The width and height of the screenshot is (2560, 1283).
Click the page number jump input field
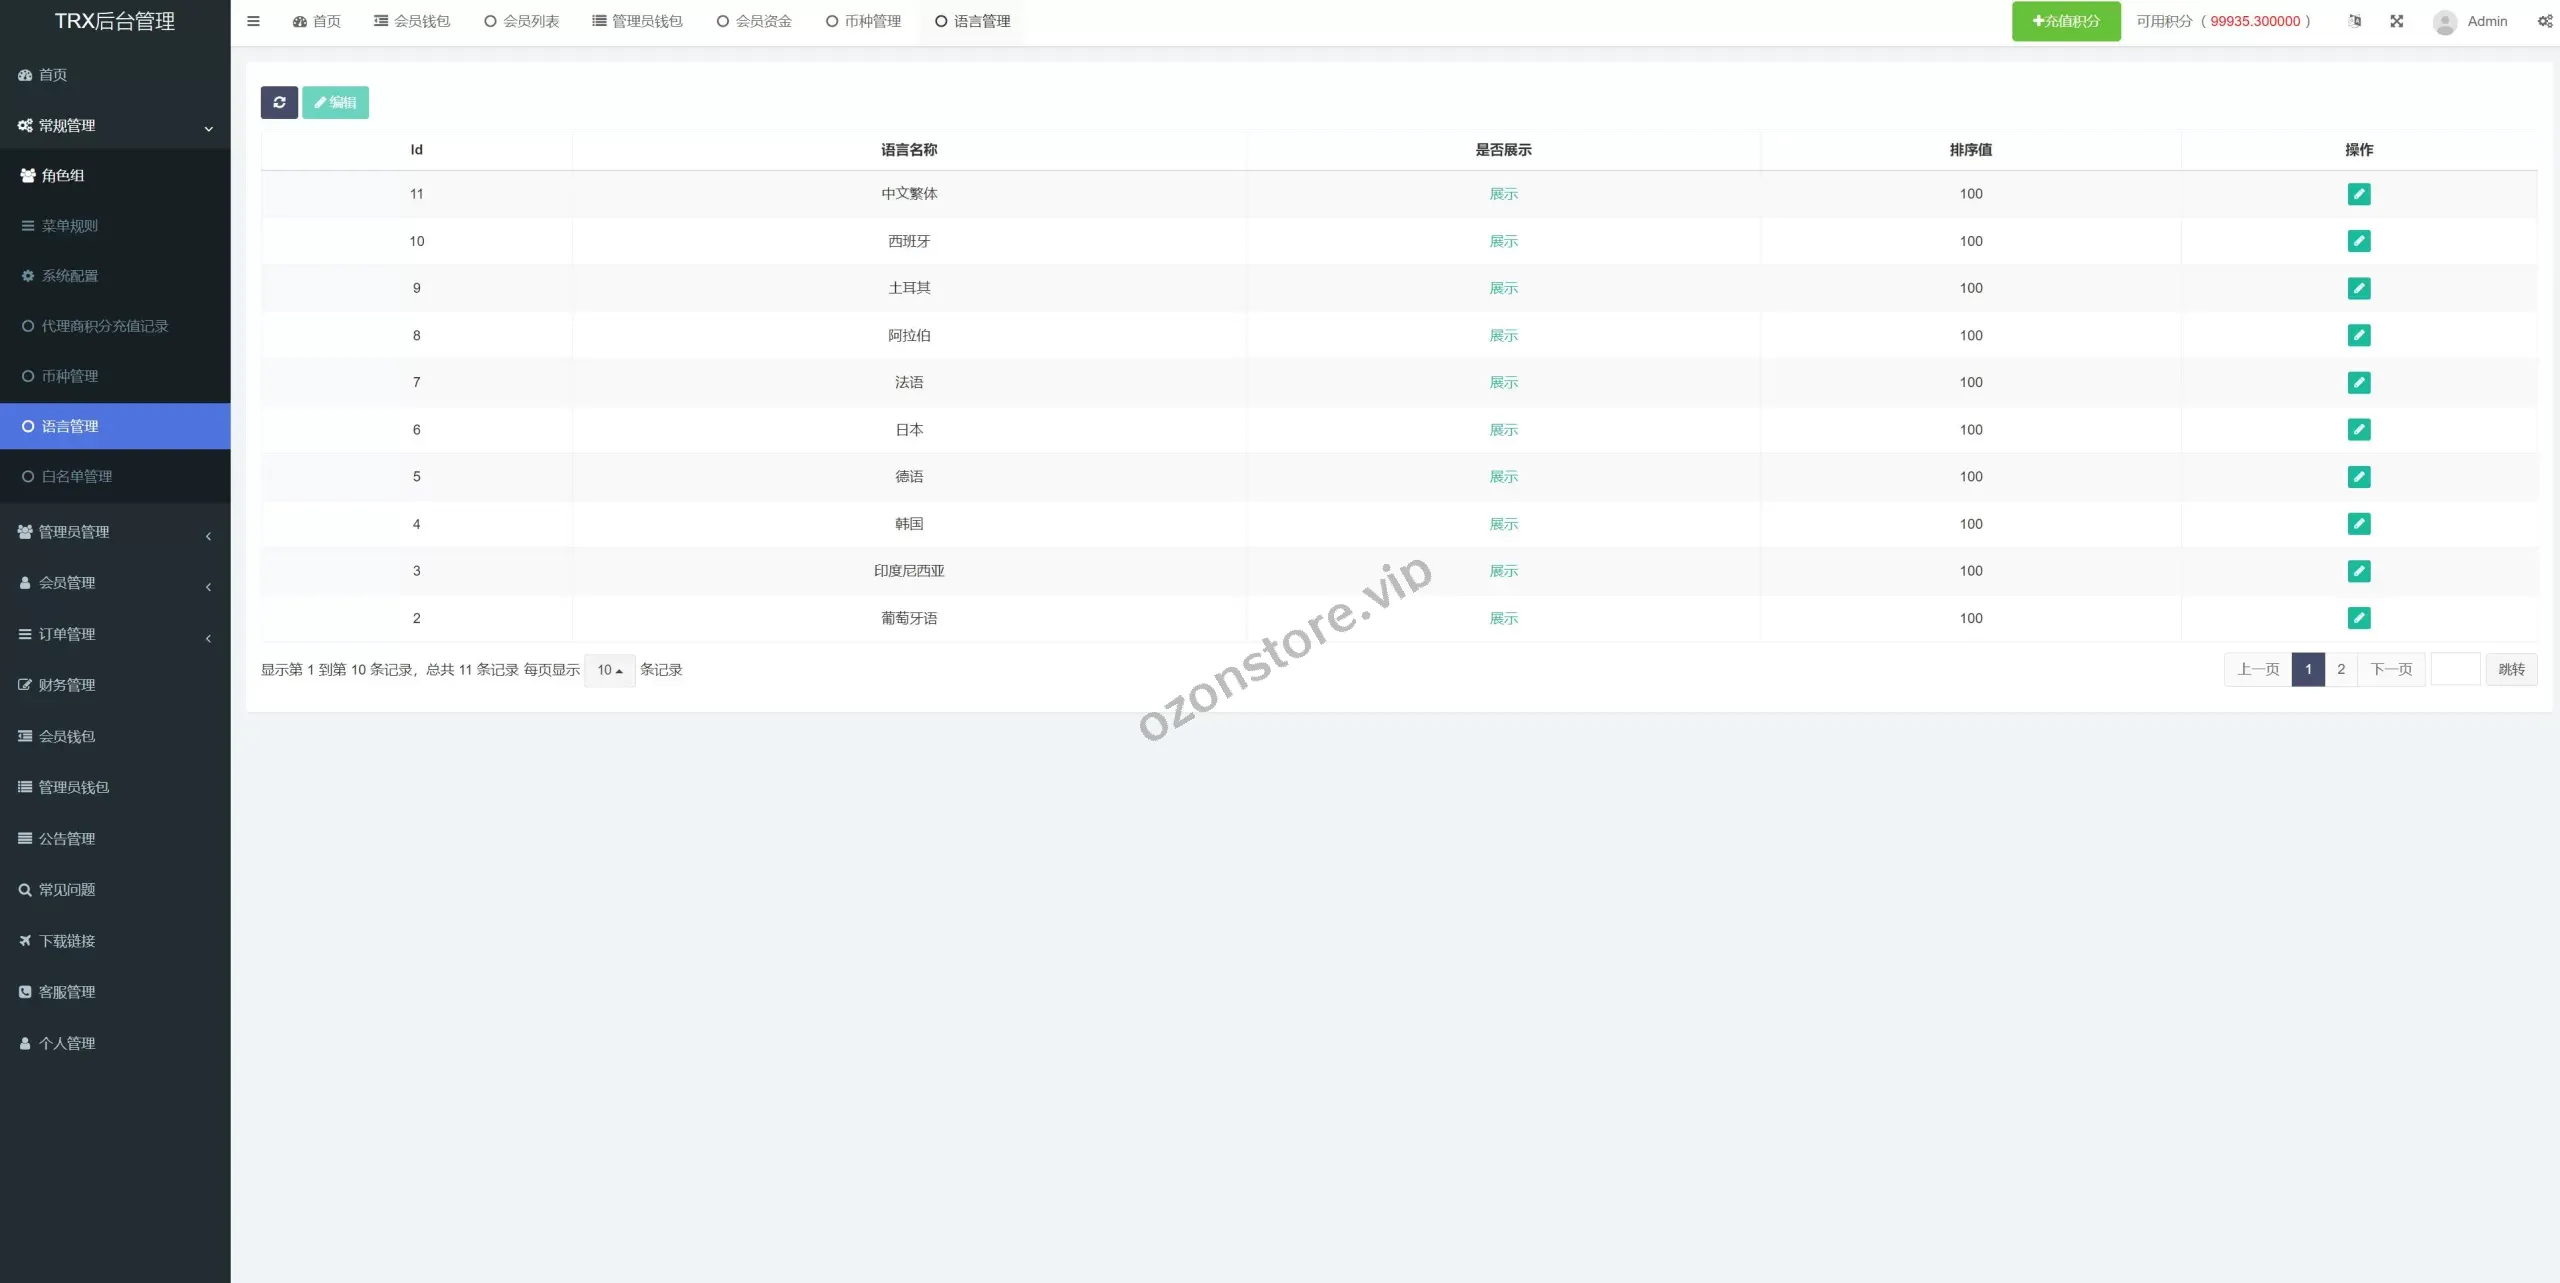pos(2455,669)
